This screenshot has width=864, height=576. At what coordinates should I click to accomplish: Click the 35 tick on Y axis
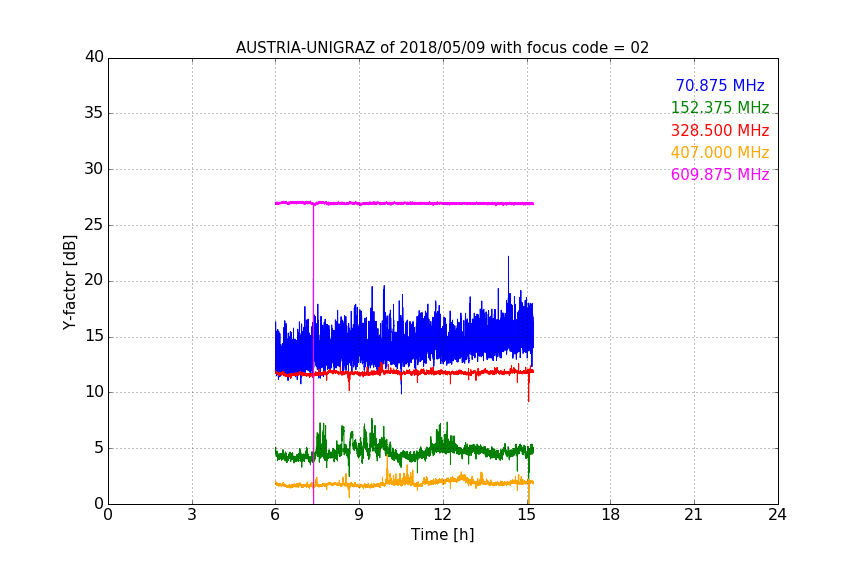click(94, 113)
